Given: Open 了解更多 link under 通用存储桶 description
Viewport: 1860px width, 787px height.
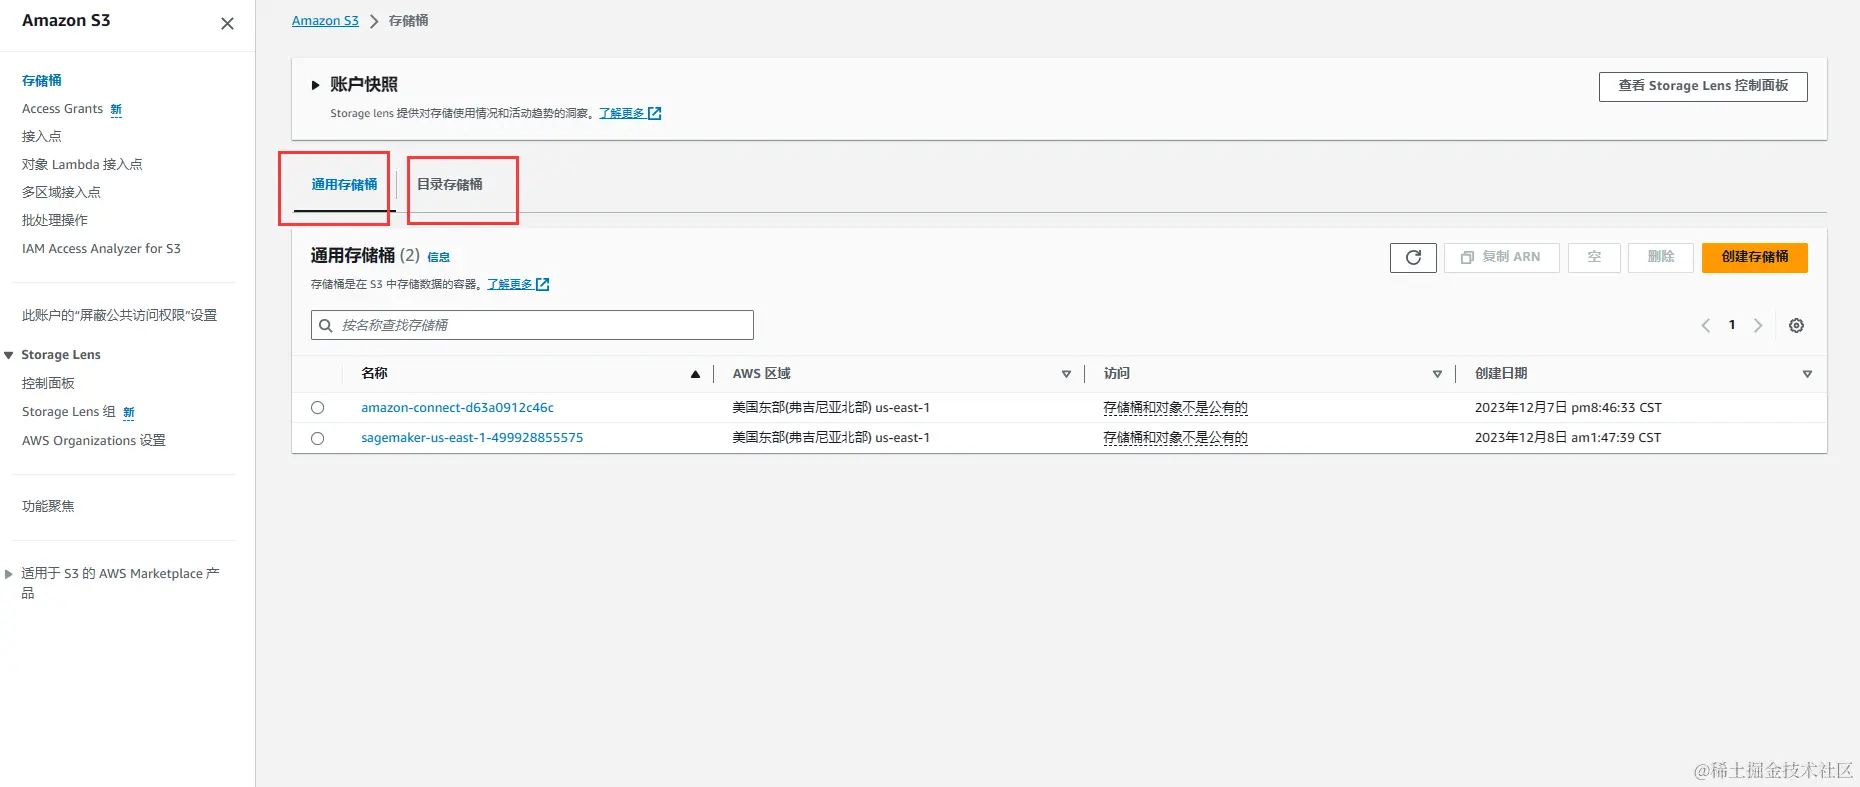Looking at the screenshot, I should click(510, 284).
